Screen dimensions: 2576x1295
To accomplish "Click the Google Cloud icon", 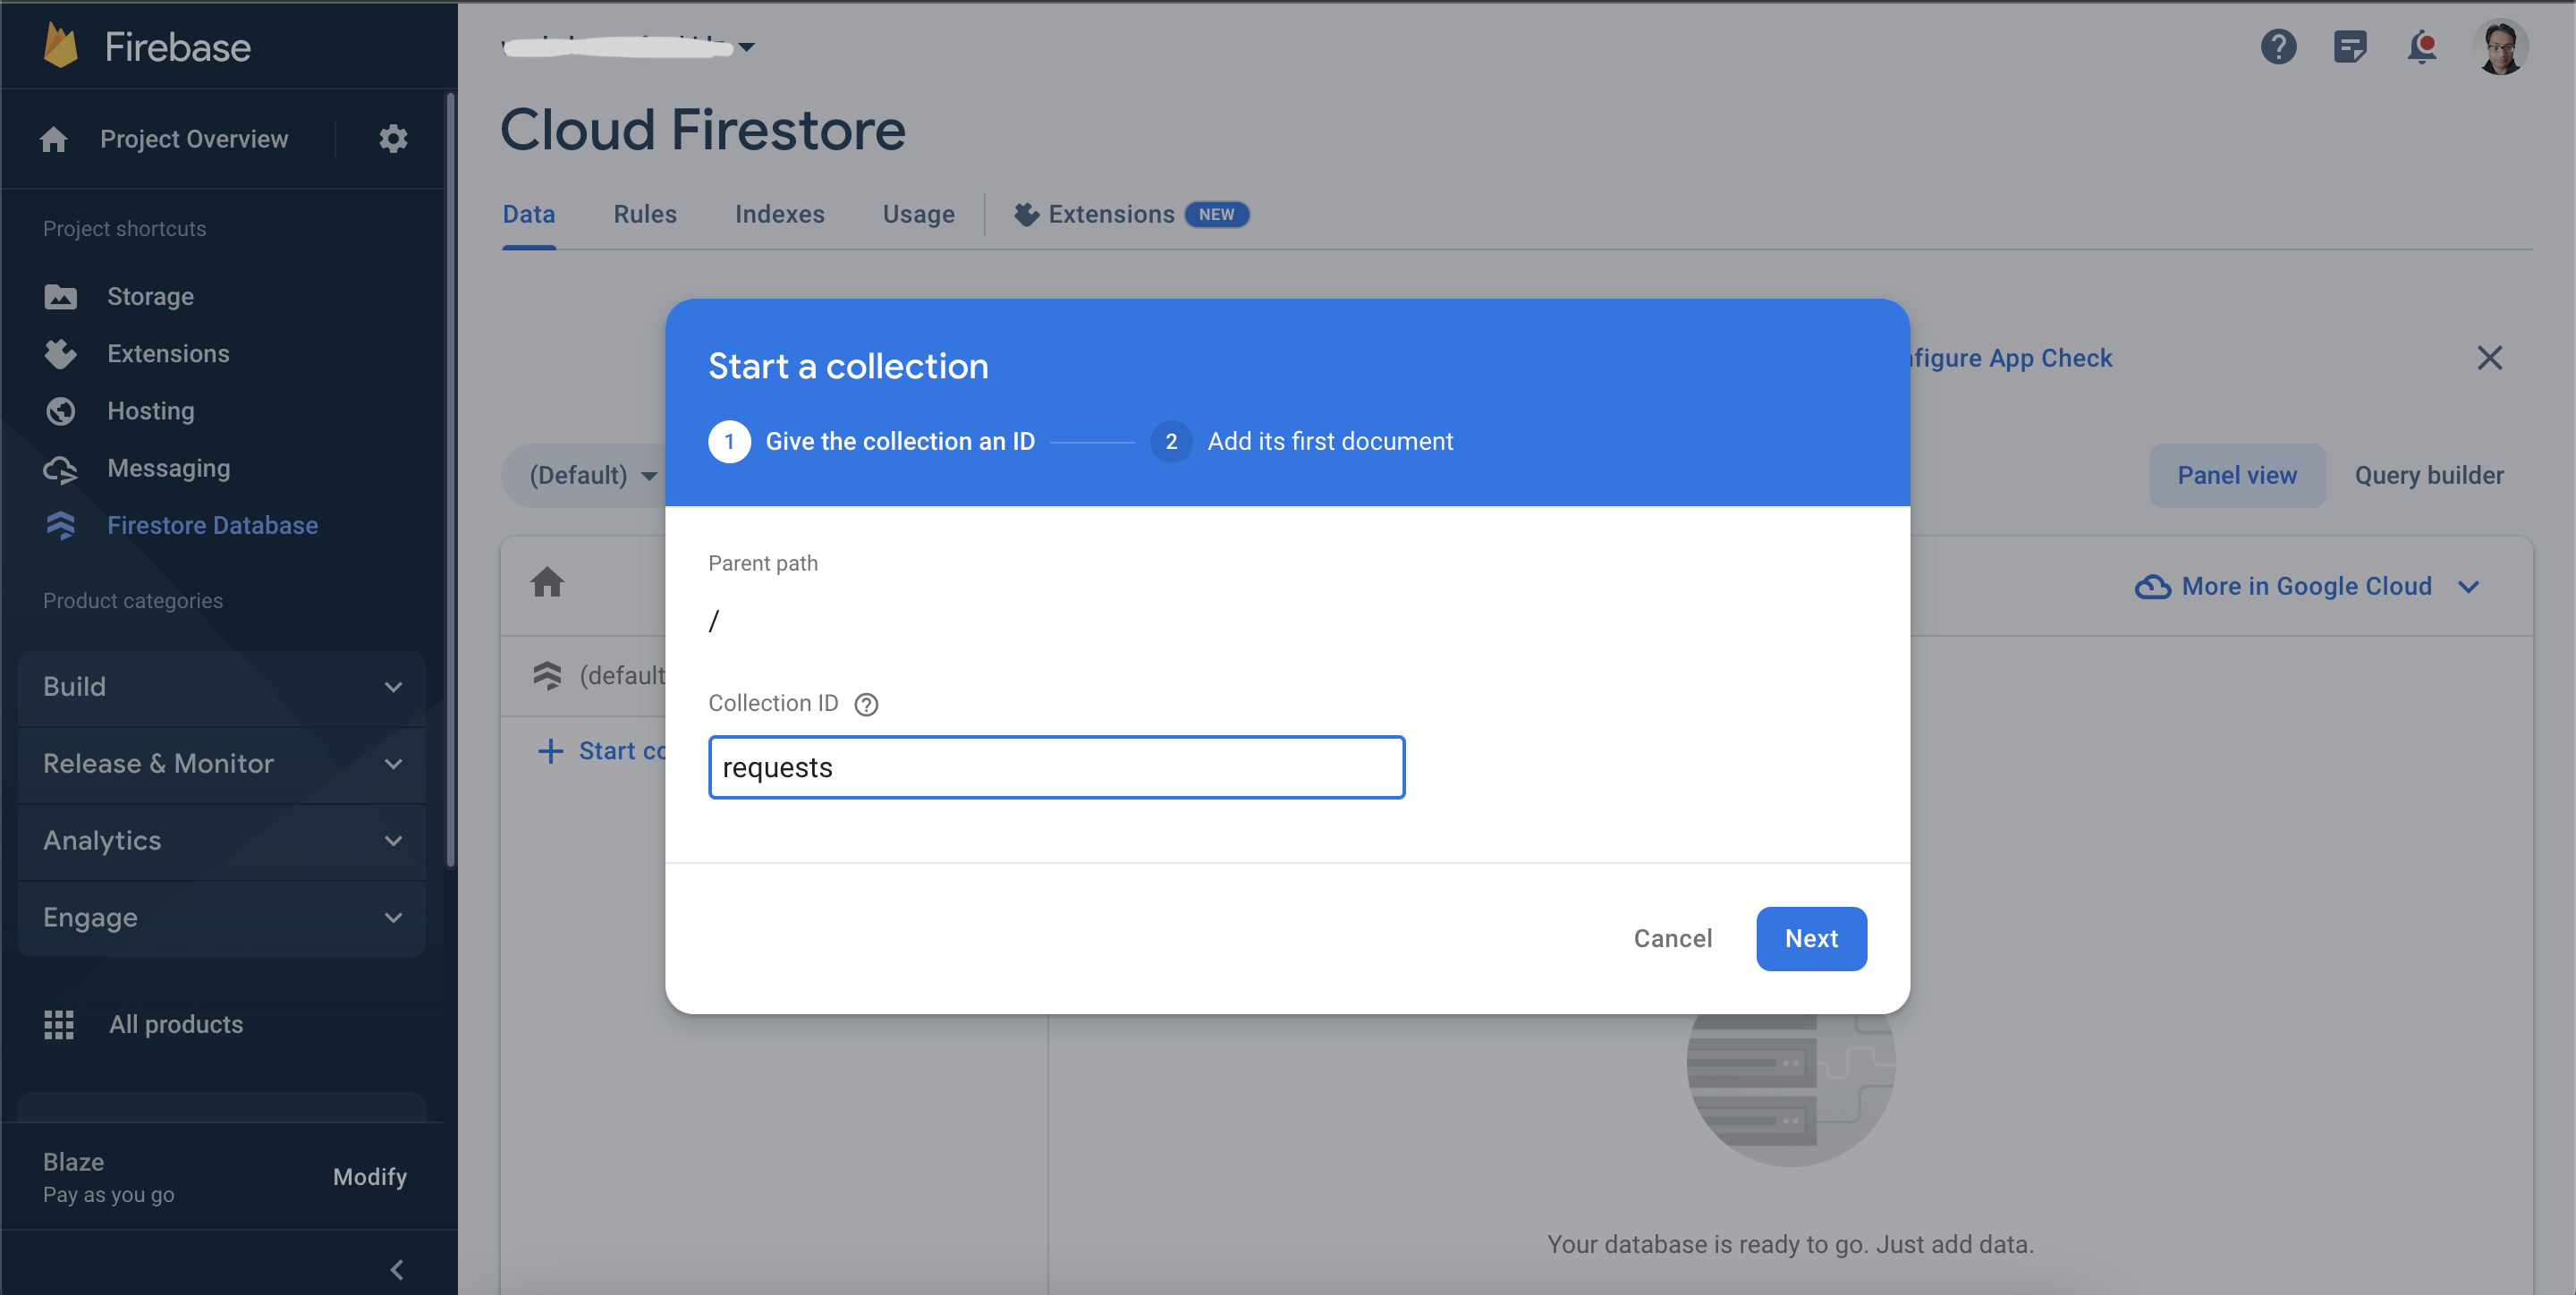I will [x=2152, y=587].
